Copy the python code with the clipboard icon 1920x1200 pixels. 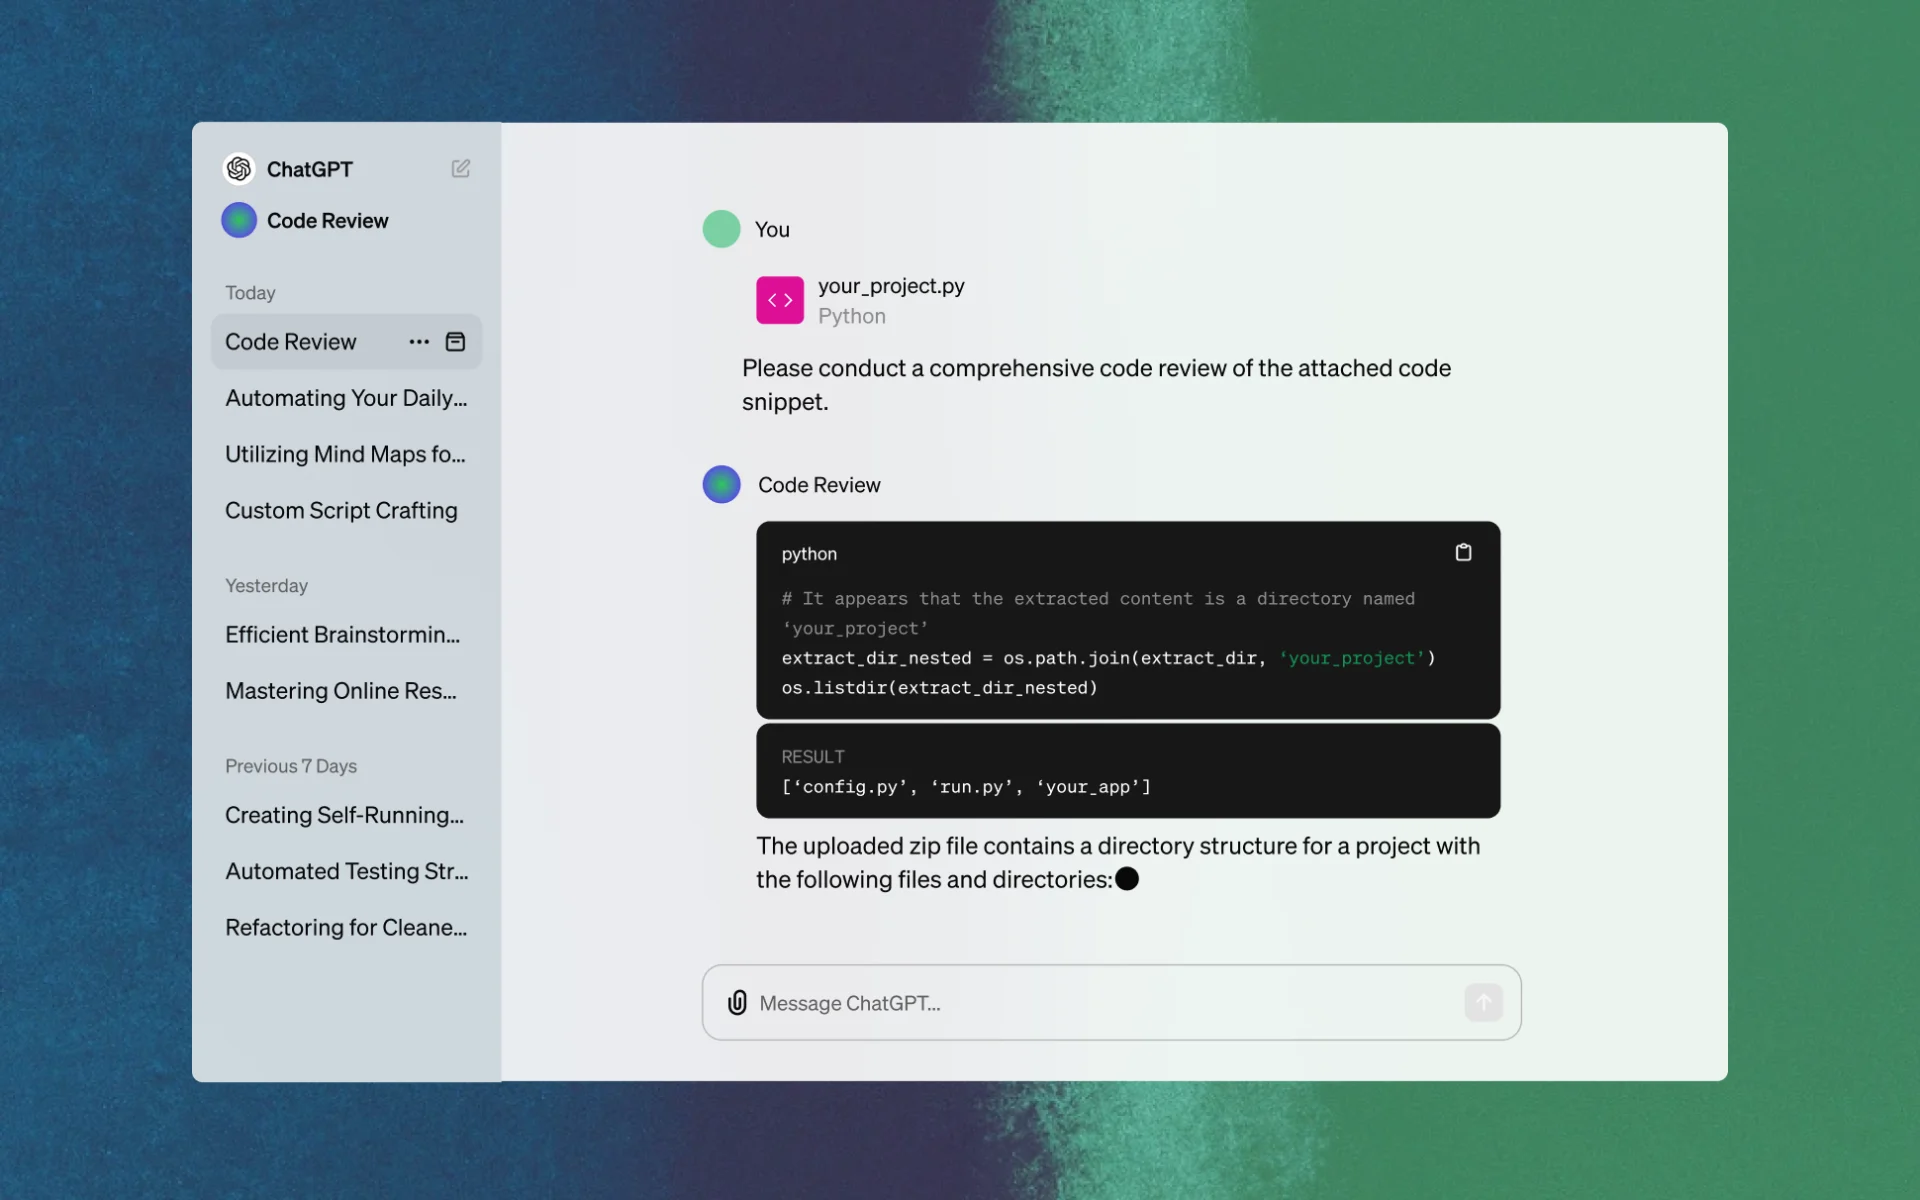tap(1463, 553)
